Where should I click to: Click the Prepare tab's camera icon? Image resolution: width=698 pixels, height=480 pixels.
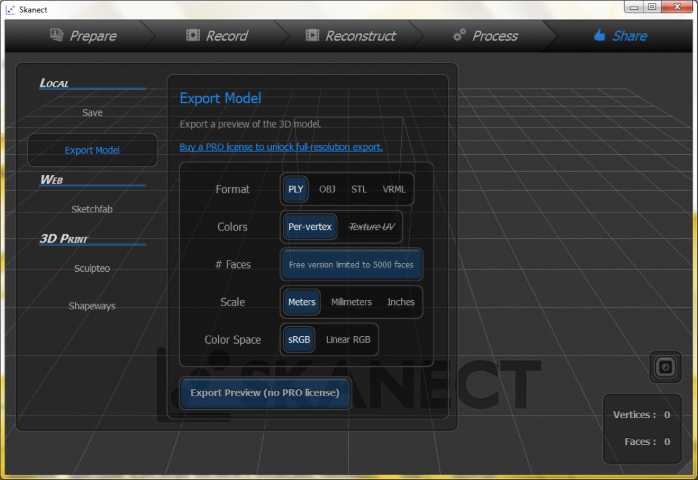(57, 34)
